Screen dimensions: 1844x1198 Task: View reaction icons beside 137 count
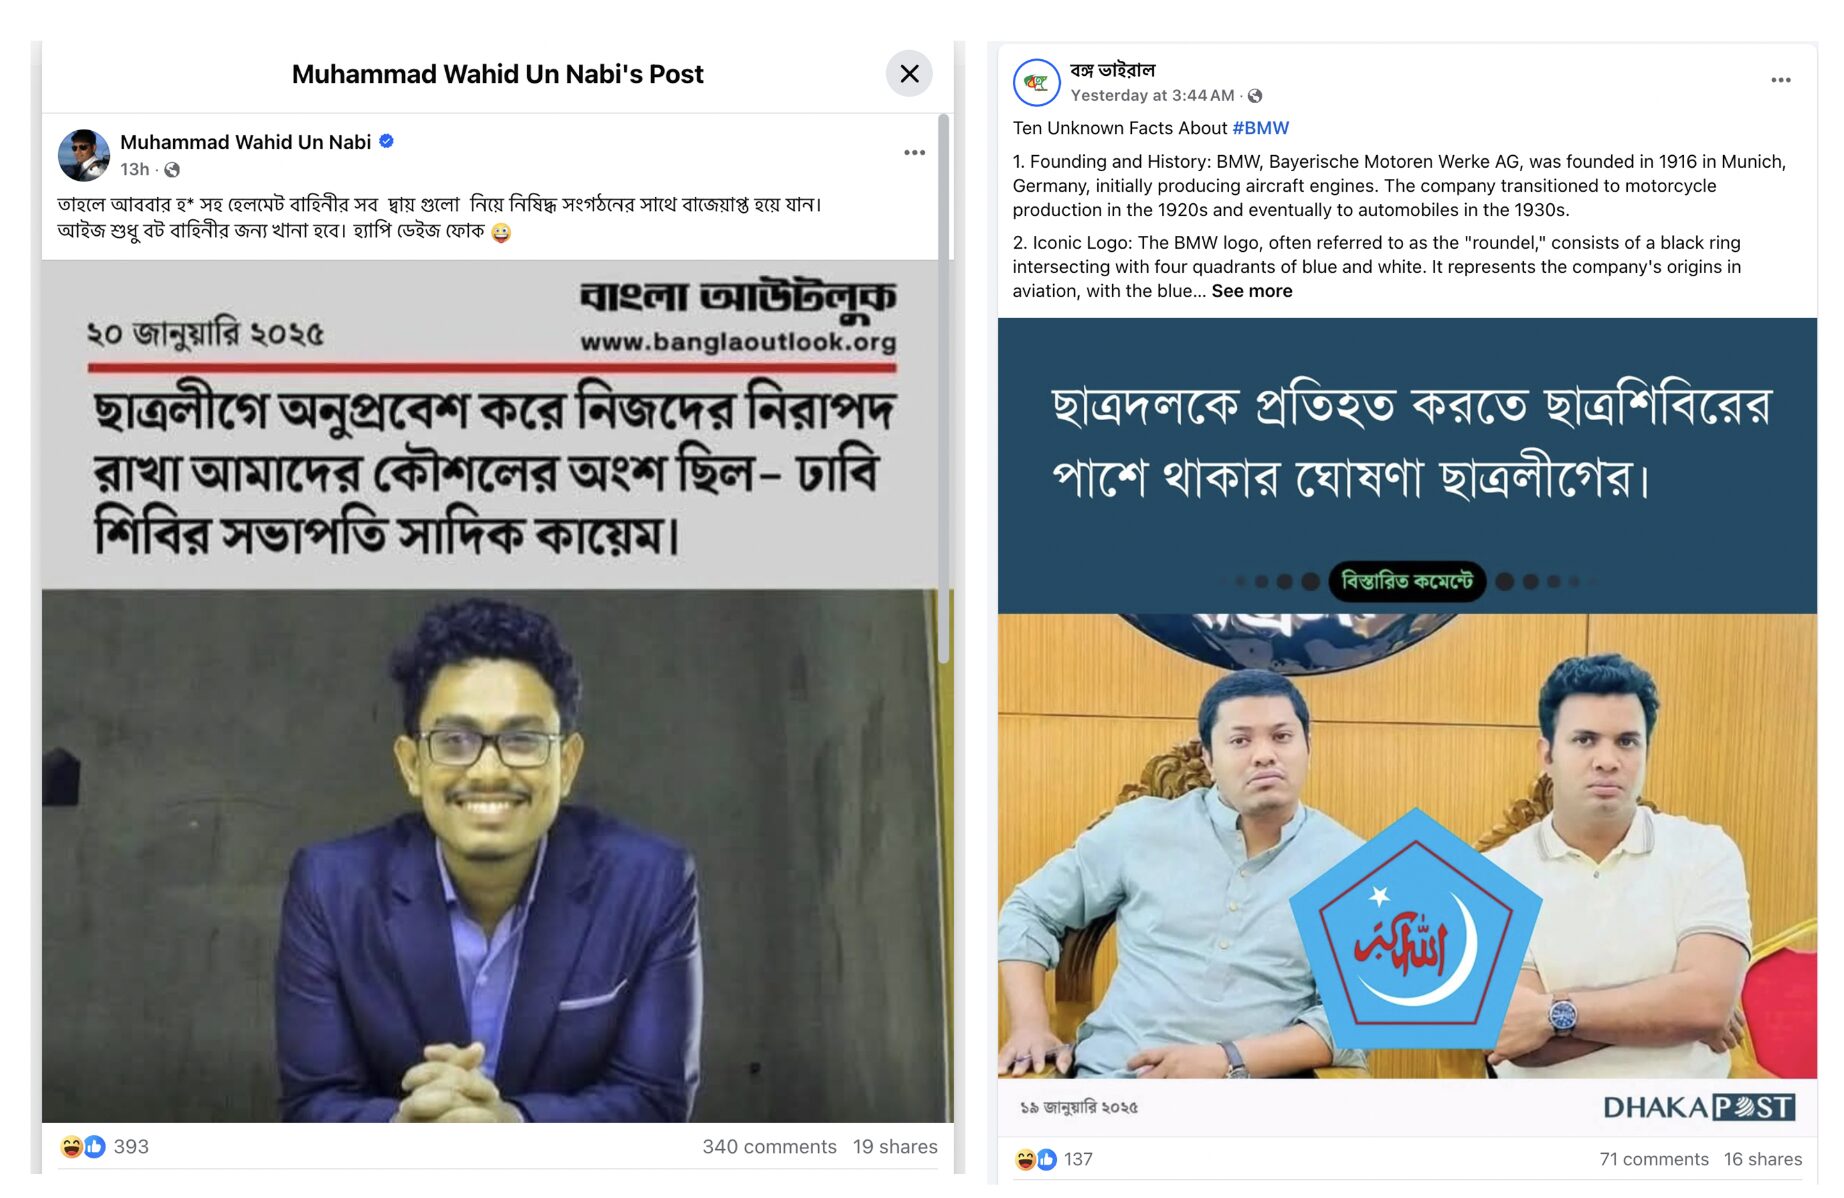[1036, 1159]
